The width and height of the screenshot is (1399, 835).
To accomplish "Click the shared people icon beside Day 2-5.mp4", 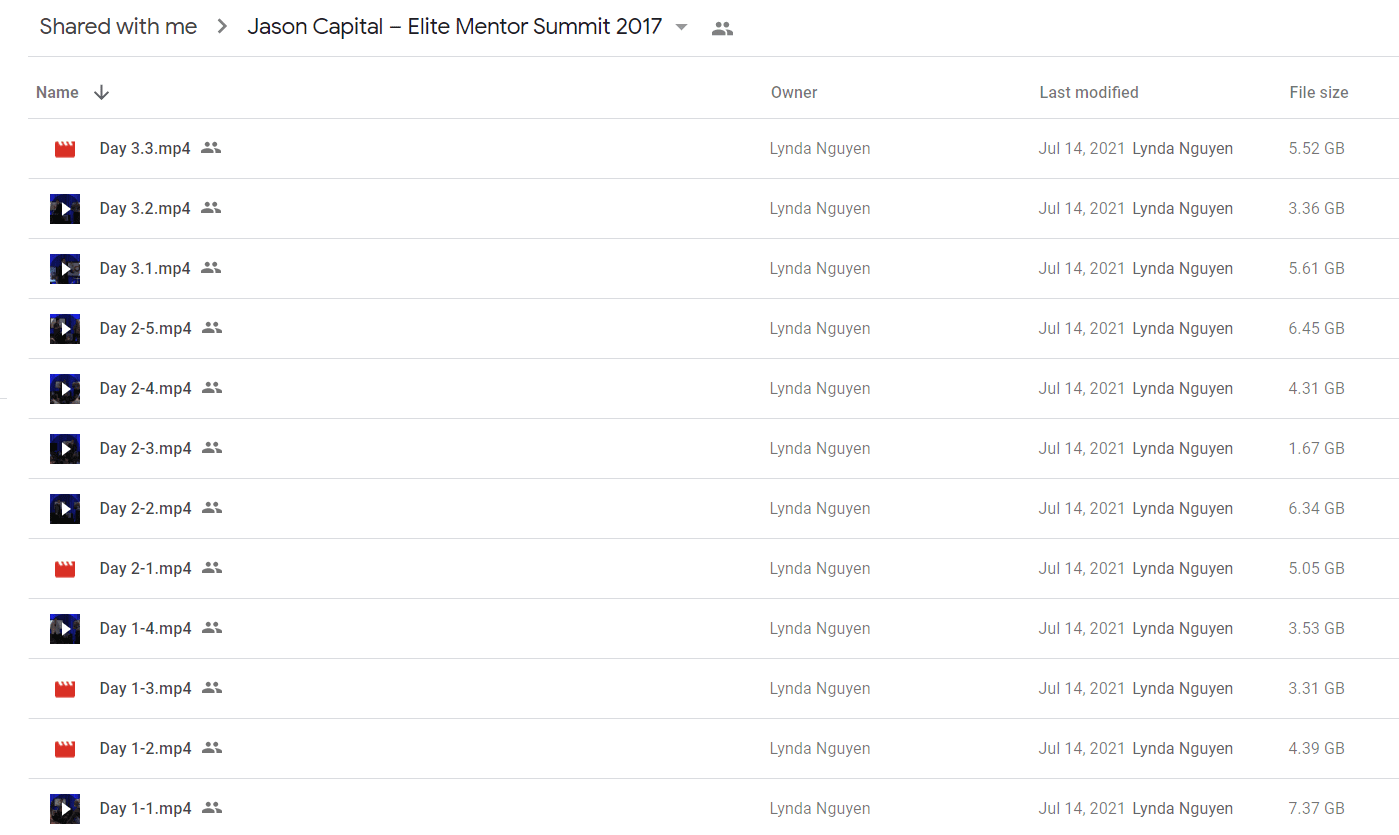I will pyautogui.click(x=211, y=328).
